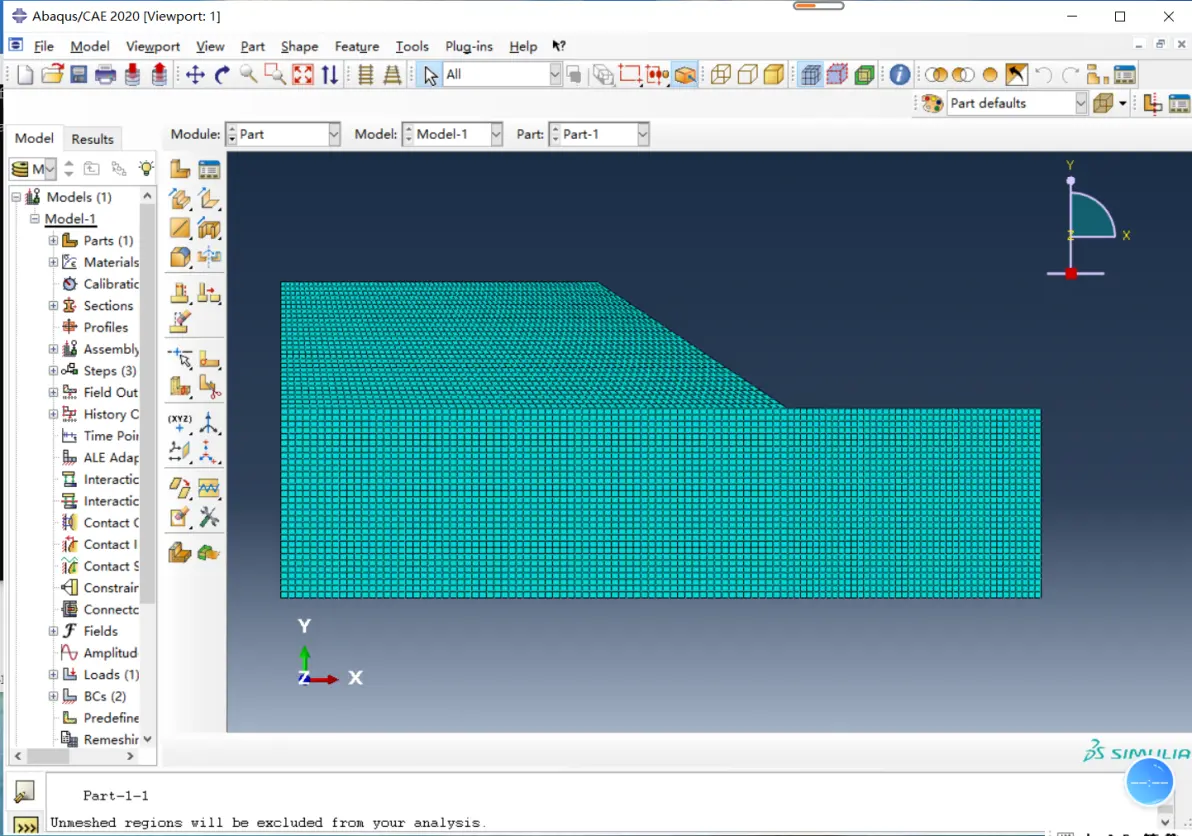The height and width of the screenshot is (836, 1192).
Task: Toggle the mesh visibility icon
Action: pyautogui.click(x=811, y=74)
